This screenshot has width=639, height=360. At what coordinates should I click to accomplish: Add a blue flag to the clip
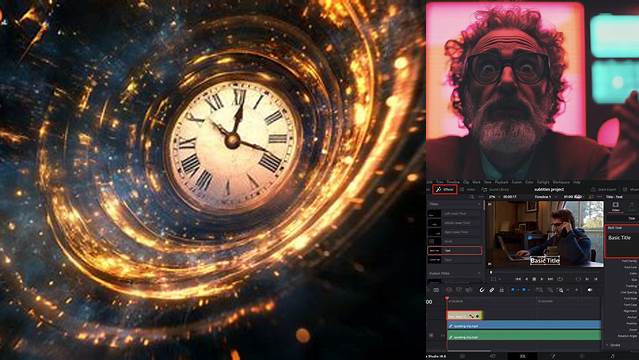click(513, 290)
